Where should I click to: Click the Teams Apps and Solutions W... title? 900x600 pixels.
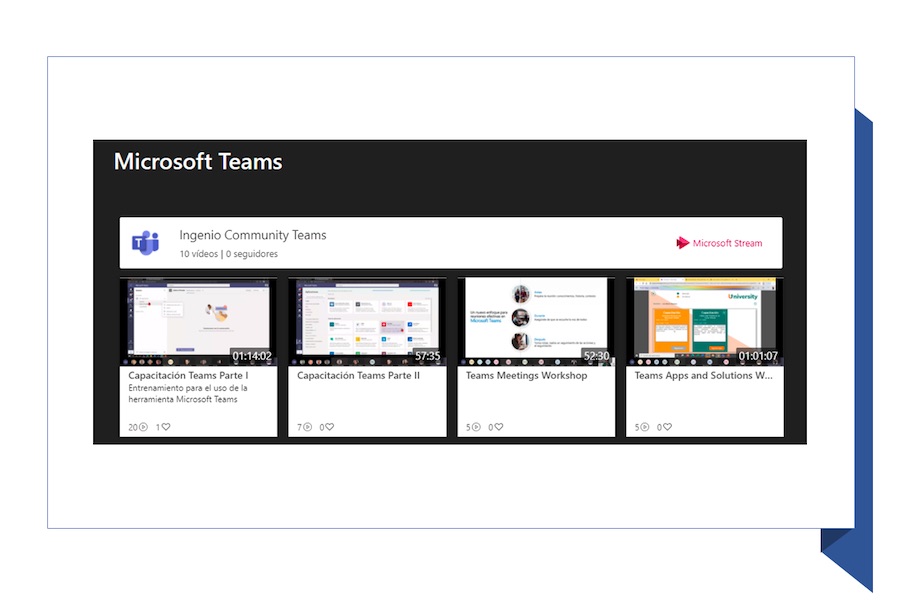click(704, 375)
